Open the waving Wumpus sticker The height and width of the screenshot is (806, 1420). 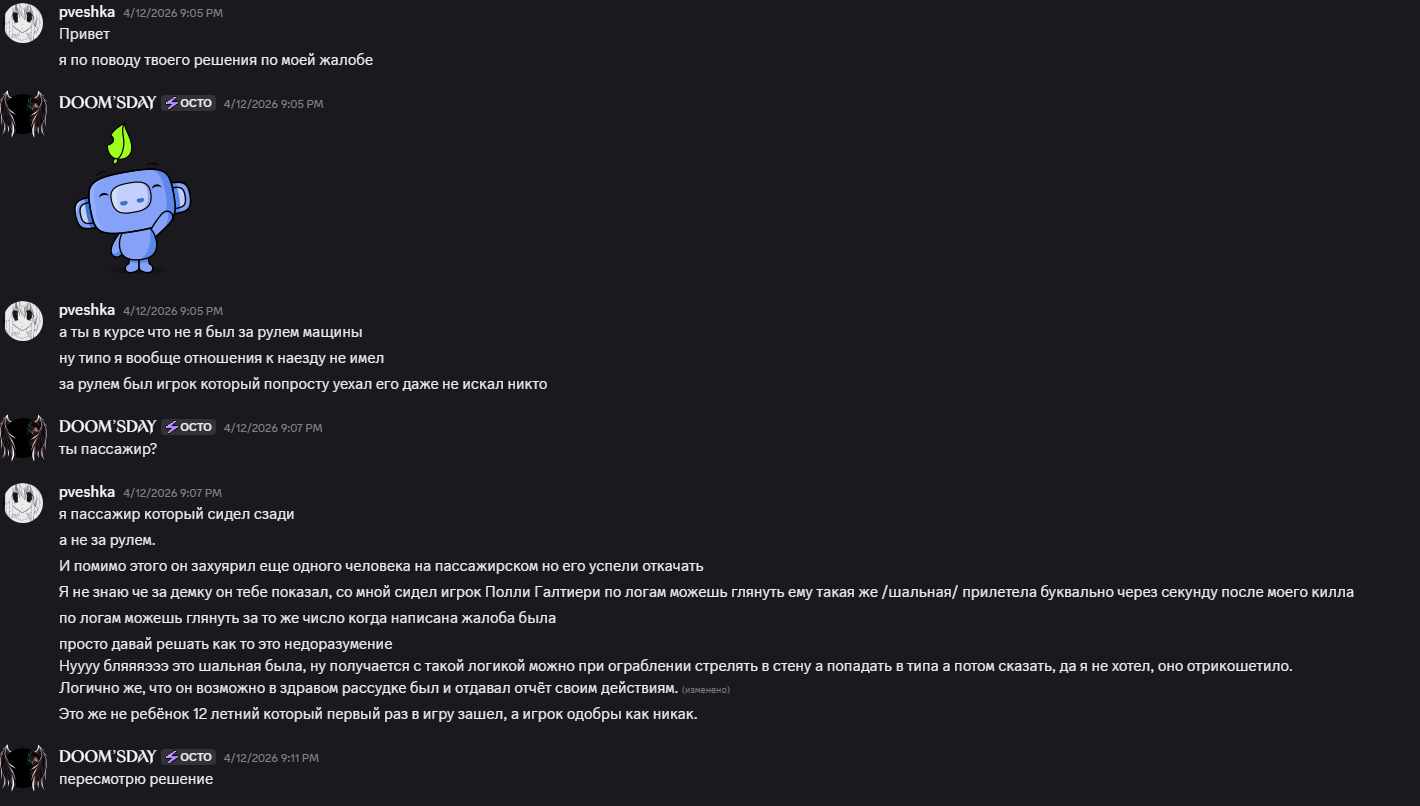pos(130,200)
